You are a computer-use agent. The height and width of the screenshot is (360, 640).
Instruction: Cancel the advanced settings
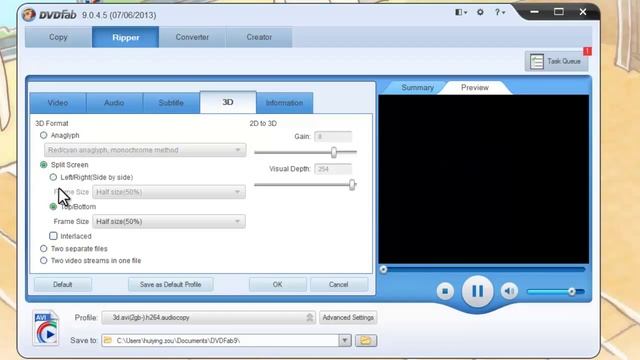[338, 284]
